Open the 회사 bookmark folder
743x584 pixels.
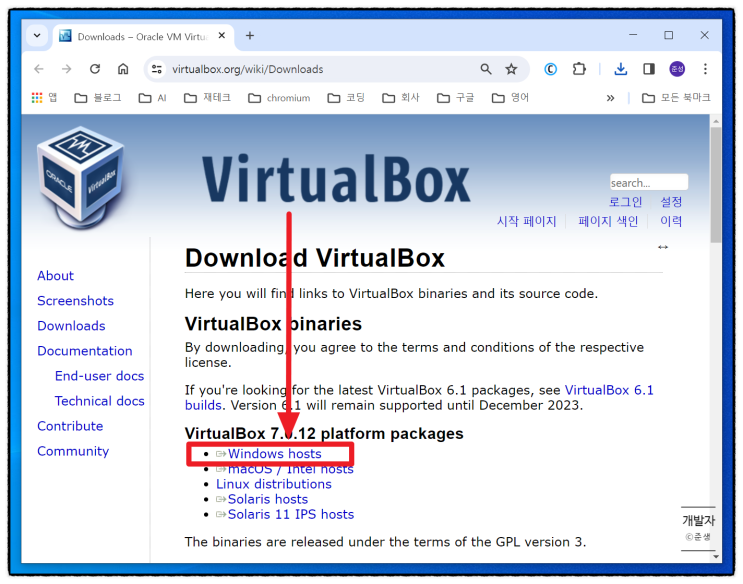(x=400, y=98)
